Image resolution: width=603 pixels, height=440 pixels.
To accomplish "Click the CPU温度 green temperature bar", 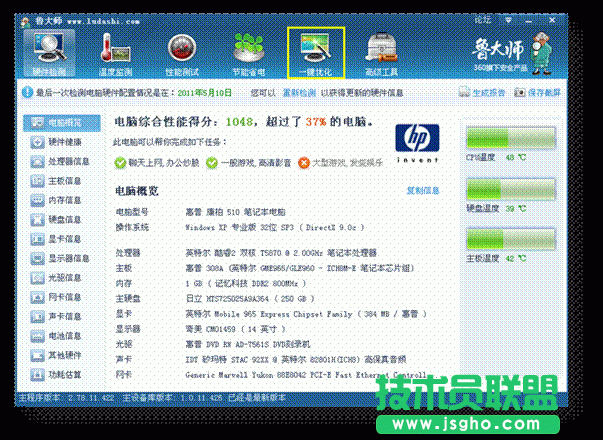I will coord(511,138).
